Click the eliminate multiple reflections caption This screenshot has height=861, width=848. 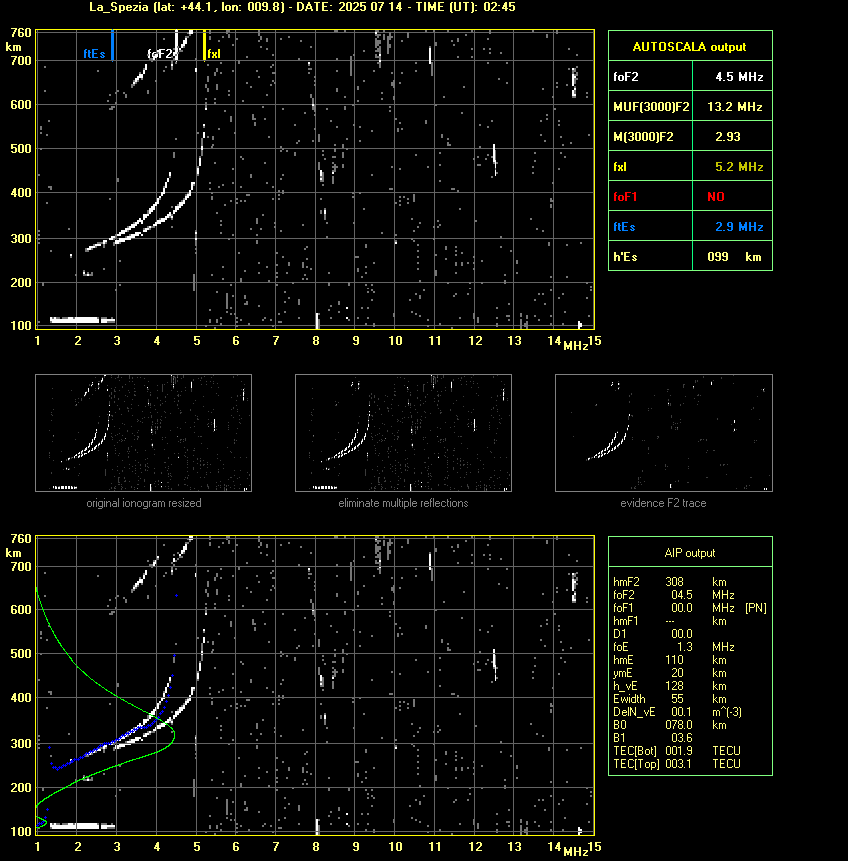tap(403, 503)
